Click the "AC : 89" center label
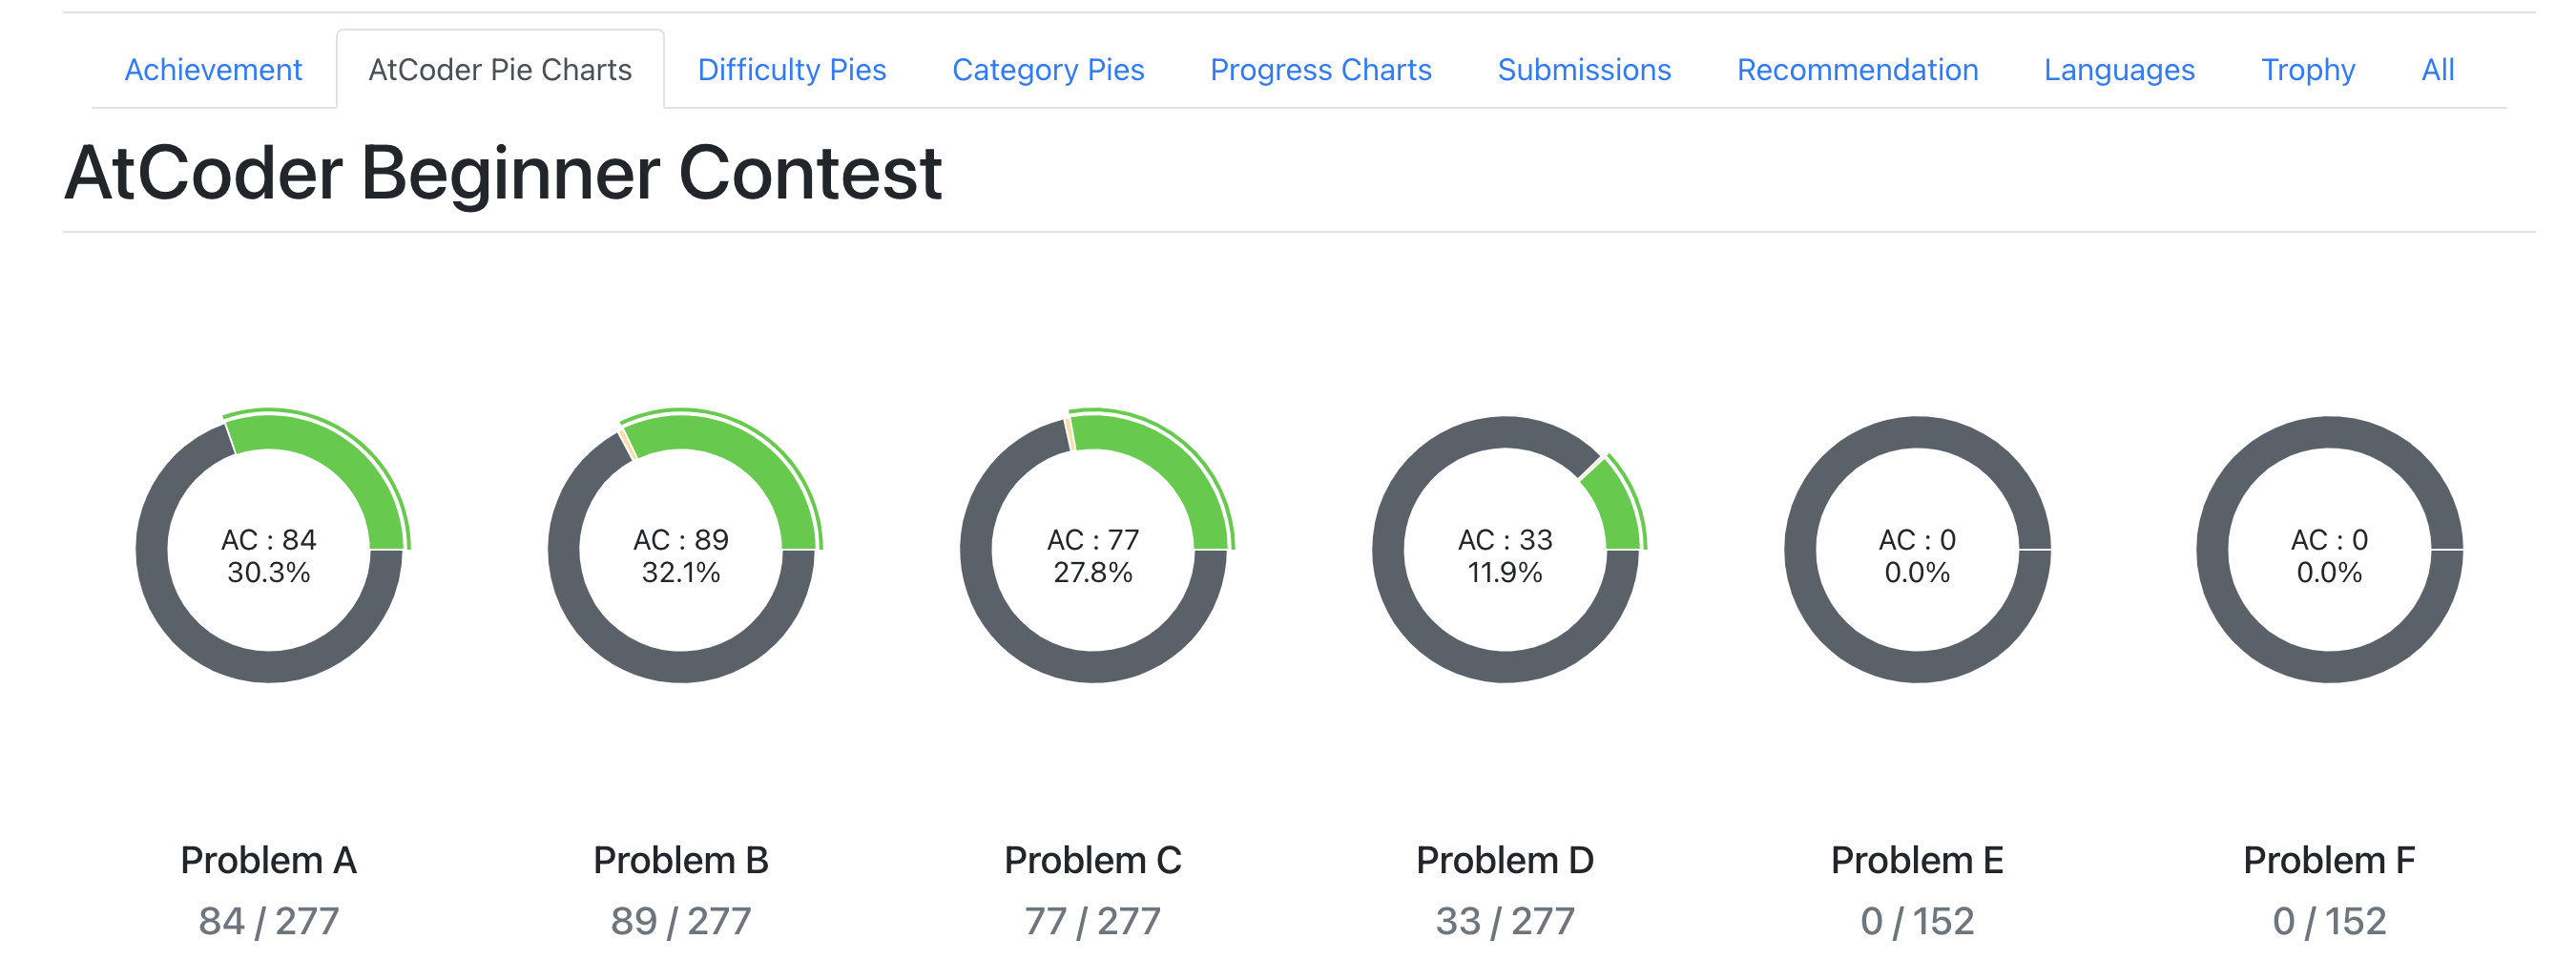Image resolution: width=2576 pixels, height=960 pixels. pos(681,540)
